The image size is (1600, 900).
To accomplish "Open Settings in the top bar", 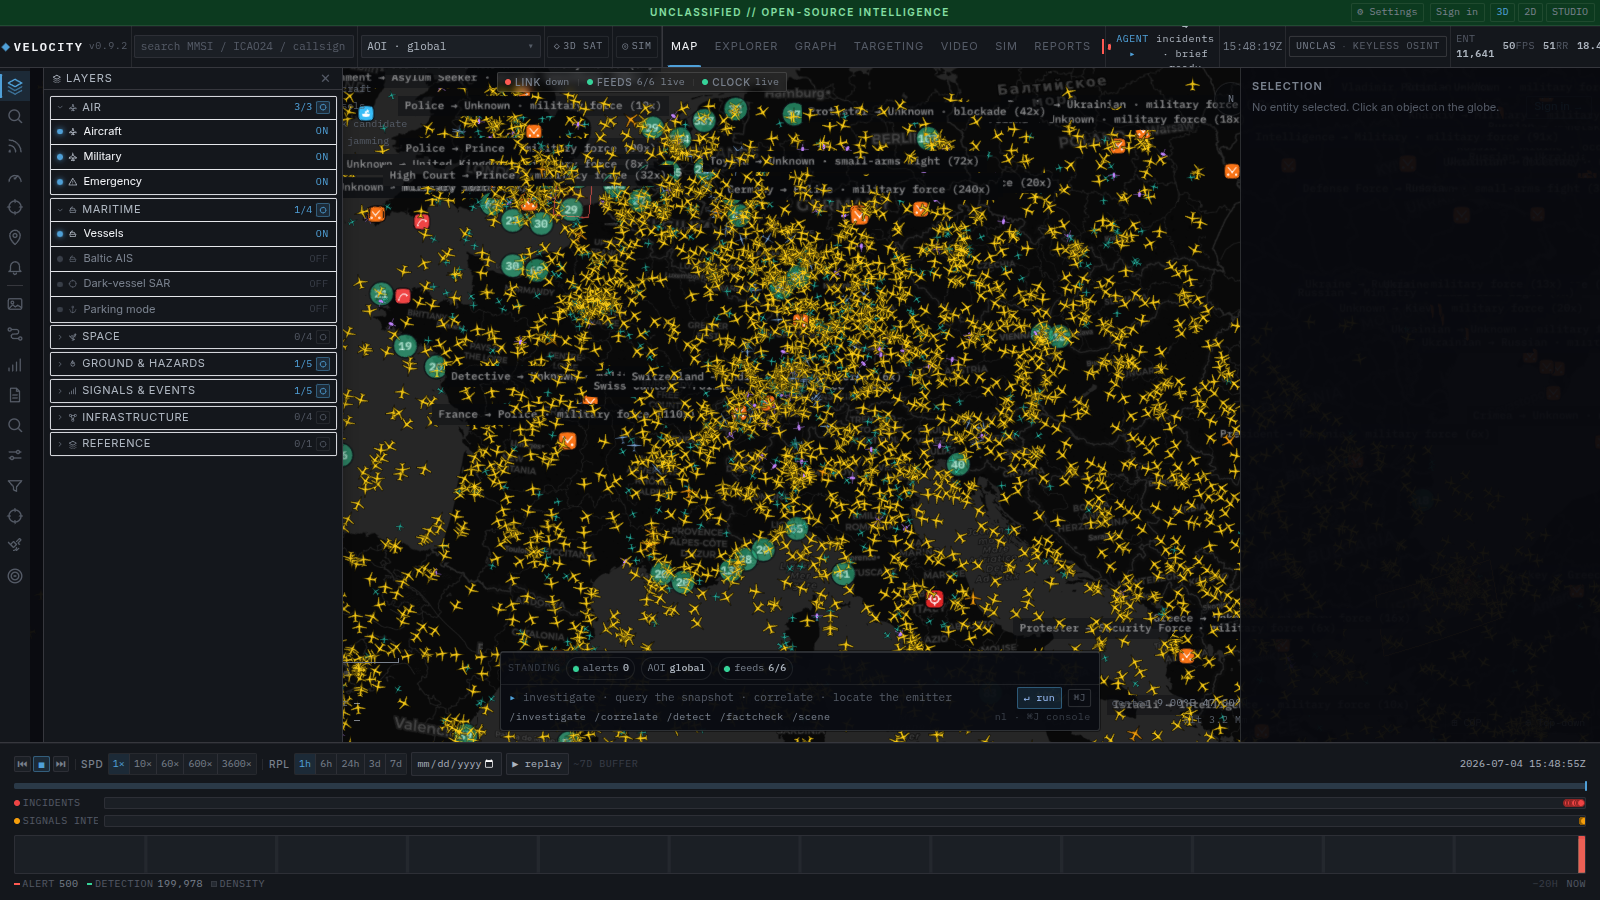I will 1387,12.
